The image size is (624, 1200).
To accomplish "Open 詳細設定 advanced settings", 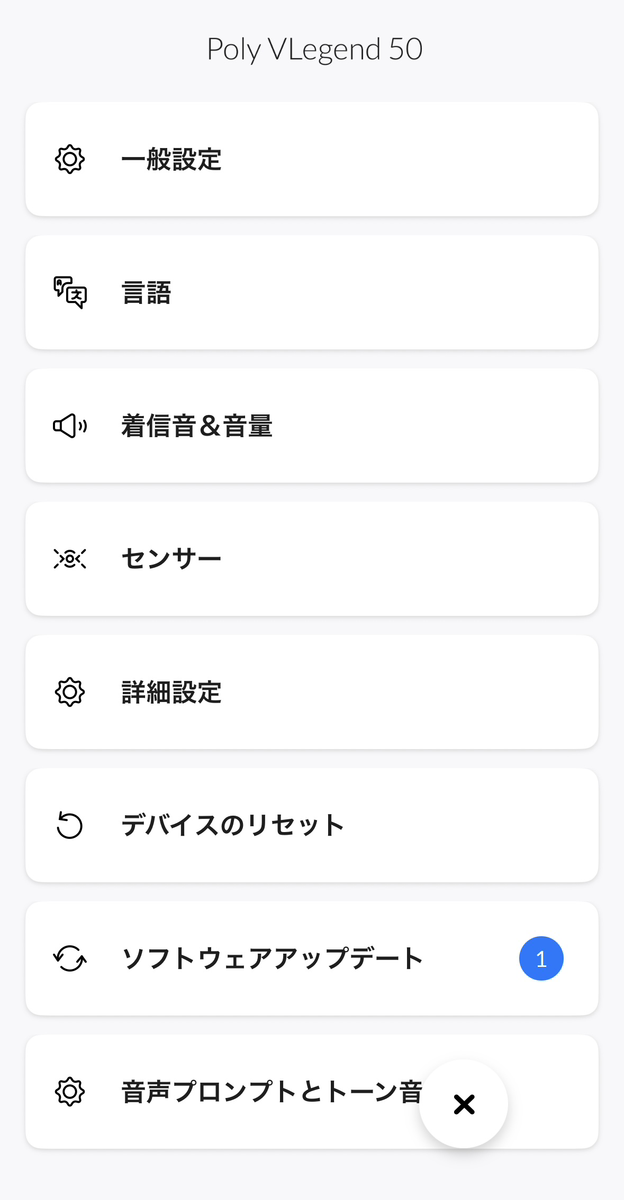I will [171, 692].
